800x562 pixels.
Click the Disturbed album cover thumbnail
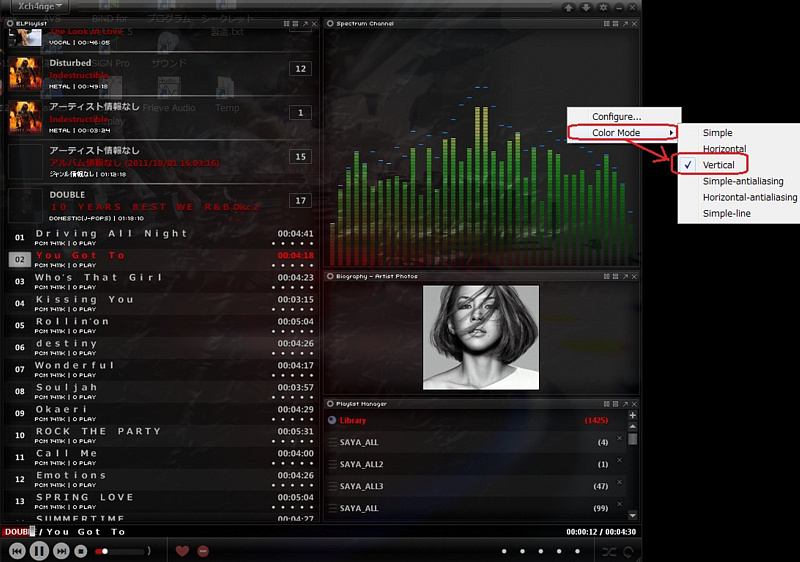click(25, 74)
